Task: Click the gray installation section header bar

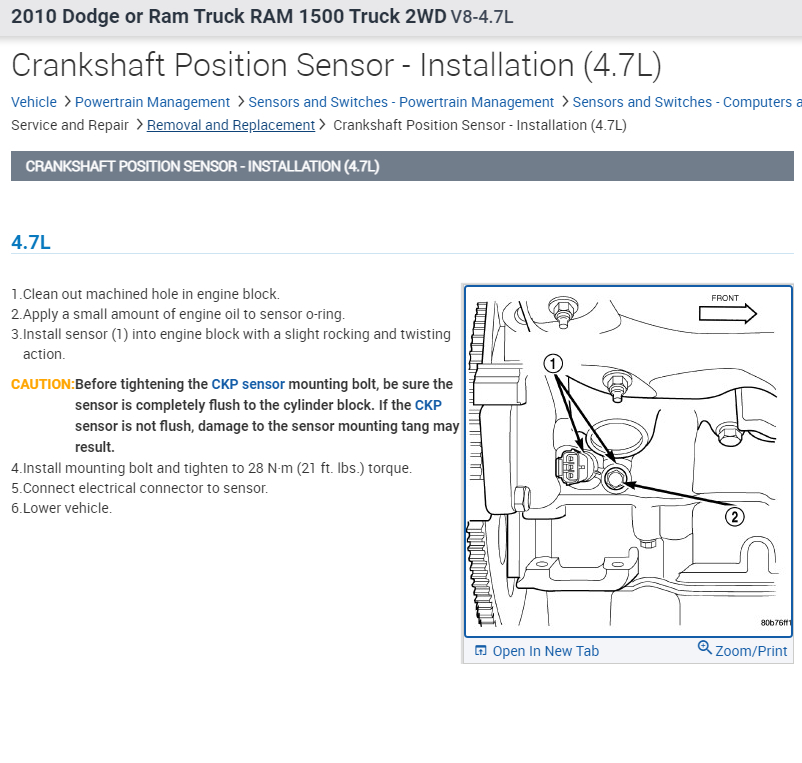Action: click(x=402, y=166)
